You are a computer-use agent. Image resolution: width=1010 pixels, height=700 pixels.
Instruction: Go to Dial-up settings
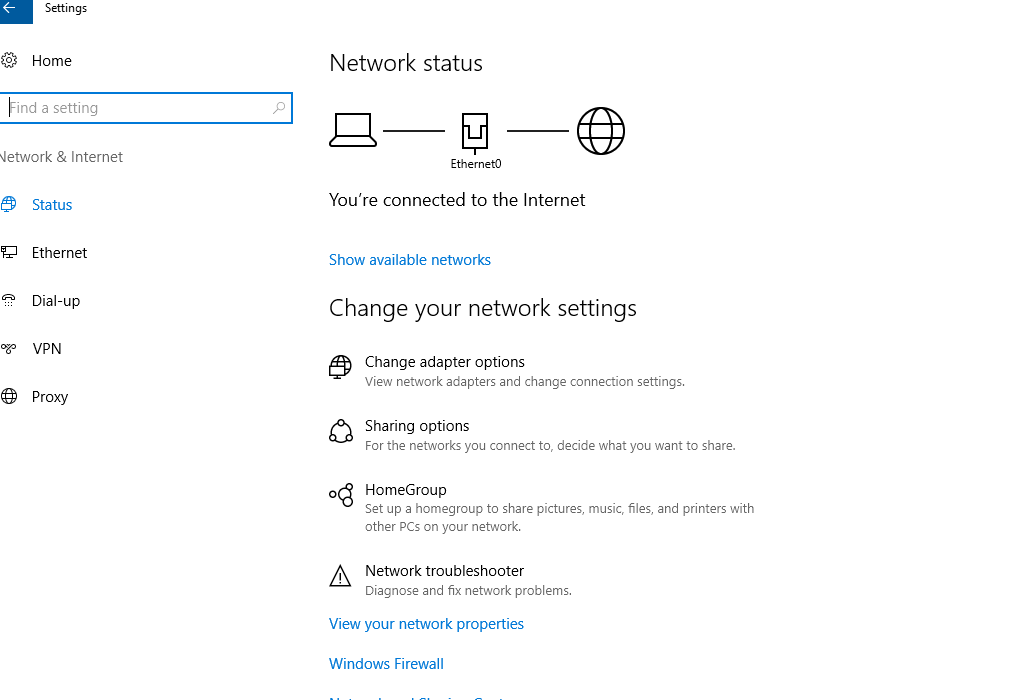click(x=56, y=301)
